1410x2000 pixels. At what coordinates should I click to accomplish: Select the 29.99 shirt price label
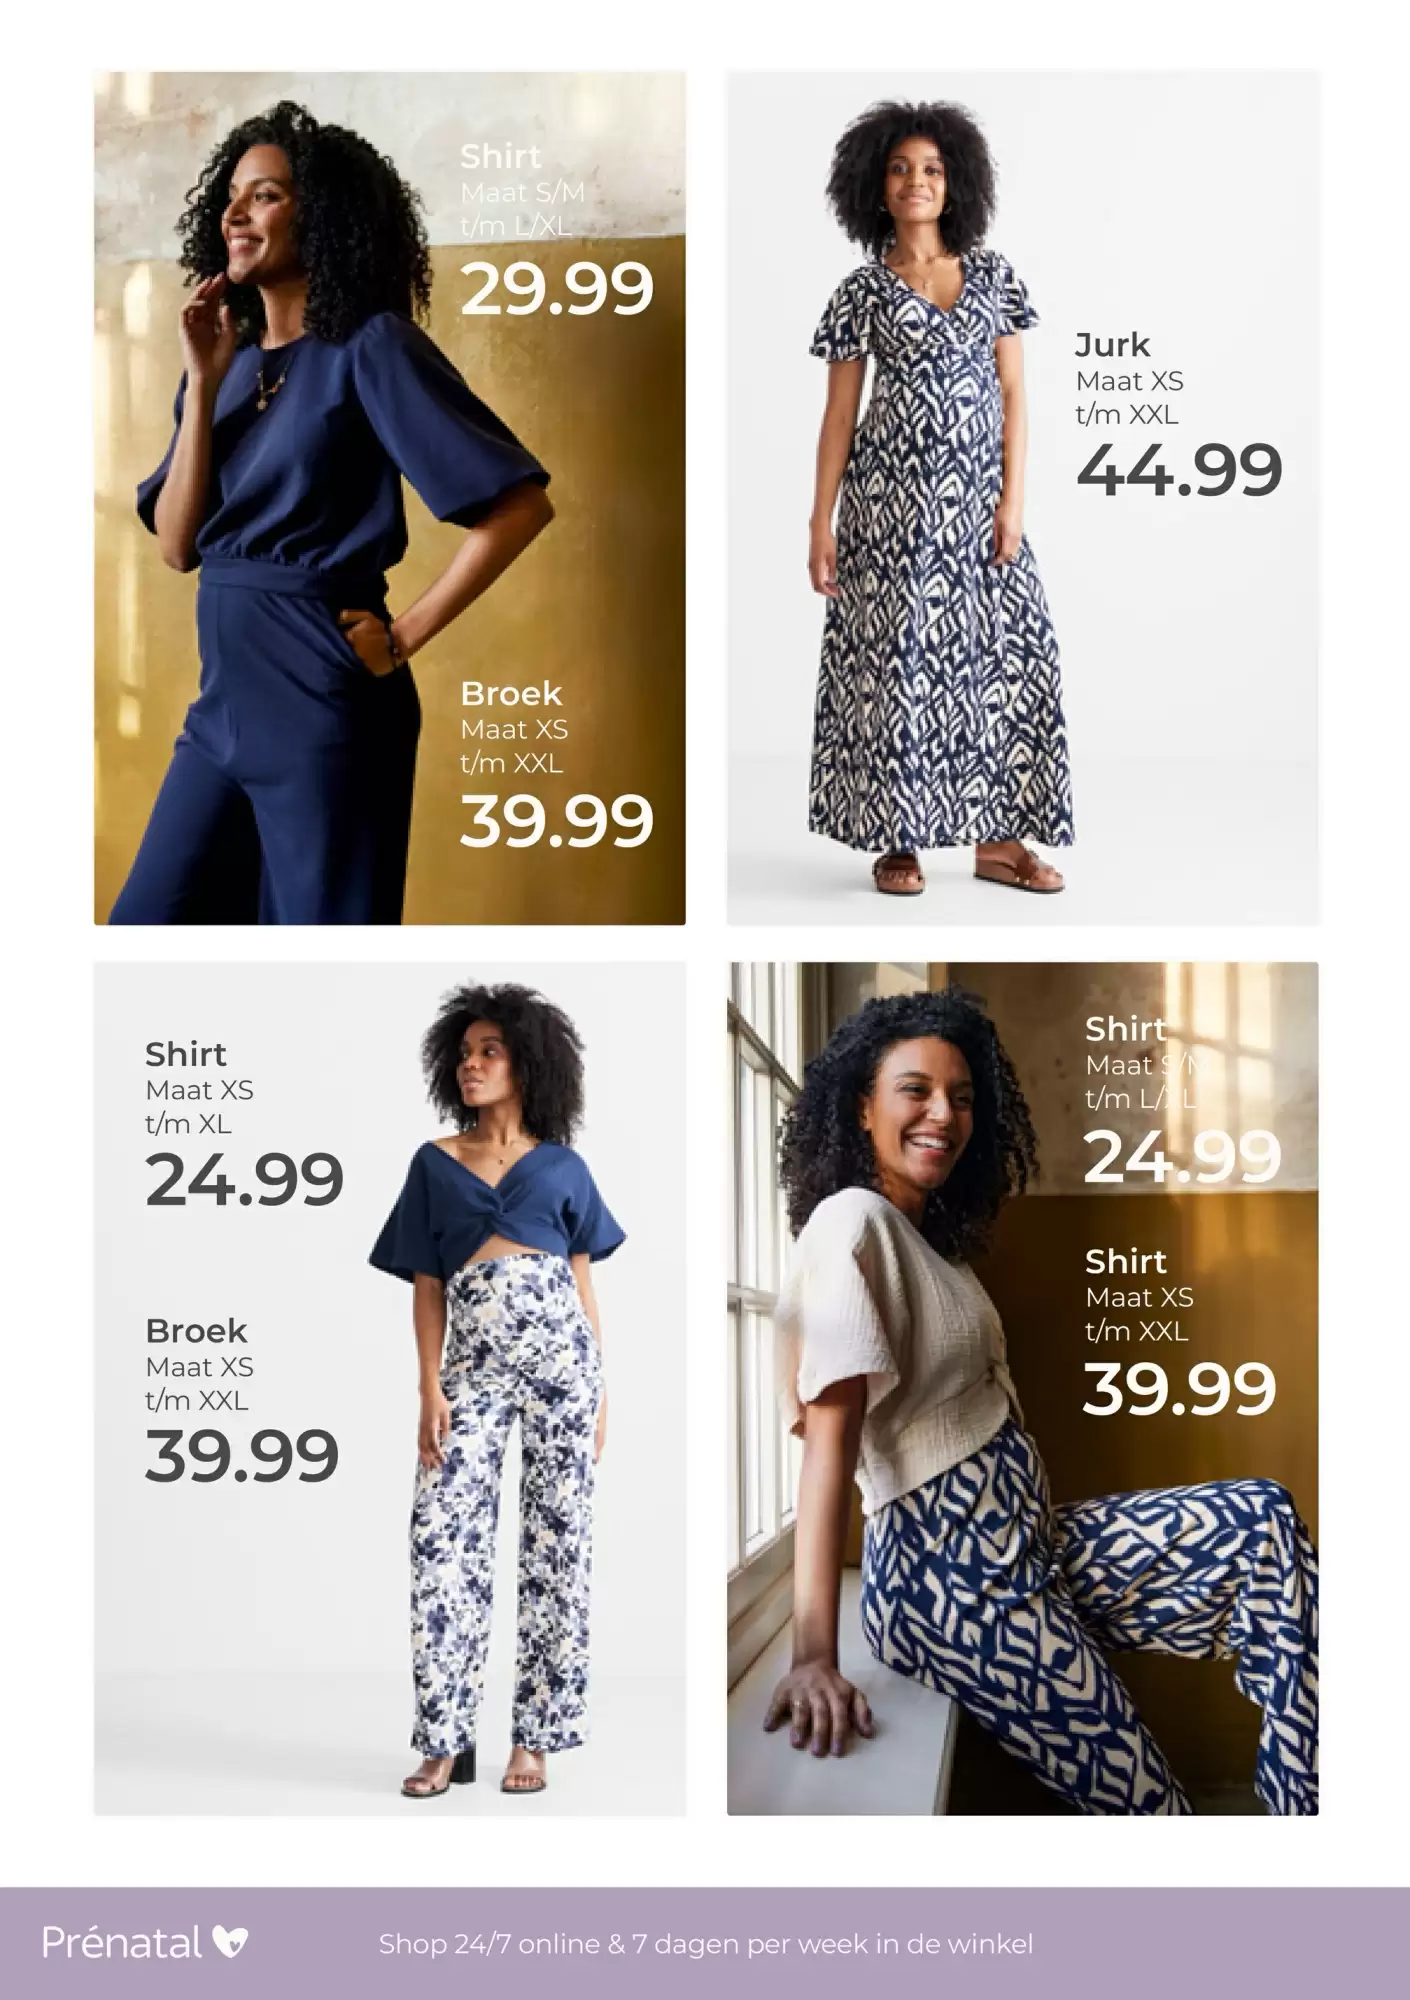[557, 289]
